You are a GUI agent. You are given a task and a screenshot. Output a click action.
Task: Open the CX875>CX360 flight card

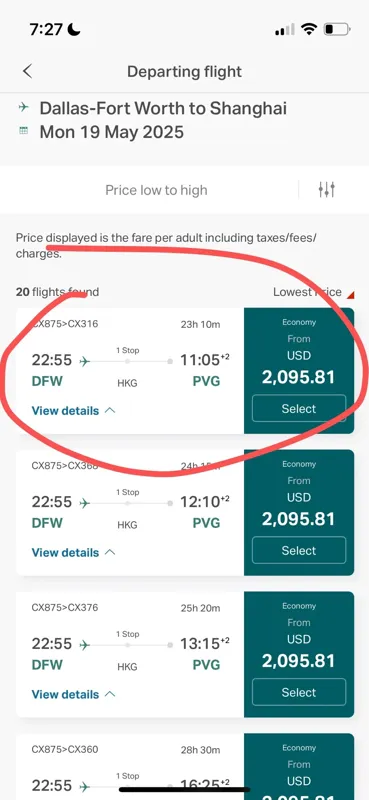click(x=185, y=766)
